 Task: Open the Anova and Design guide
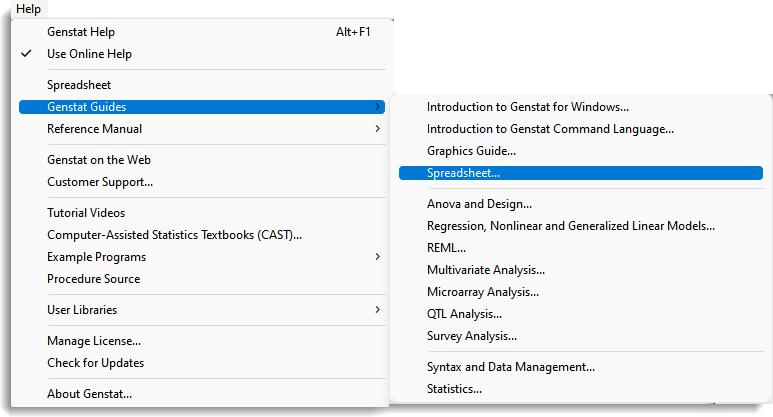point(581,204)
